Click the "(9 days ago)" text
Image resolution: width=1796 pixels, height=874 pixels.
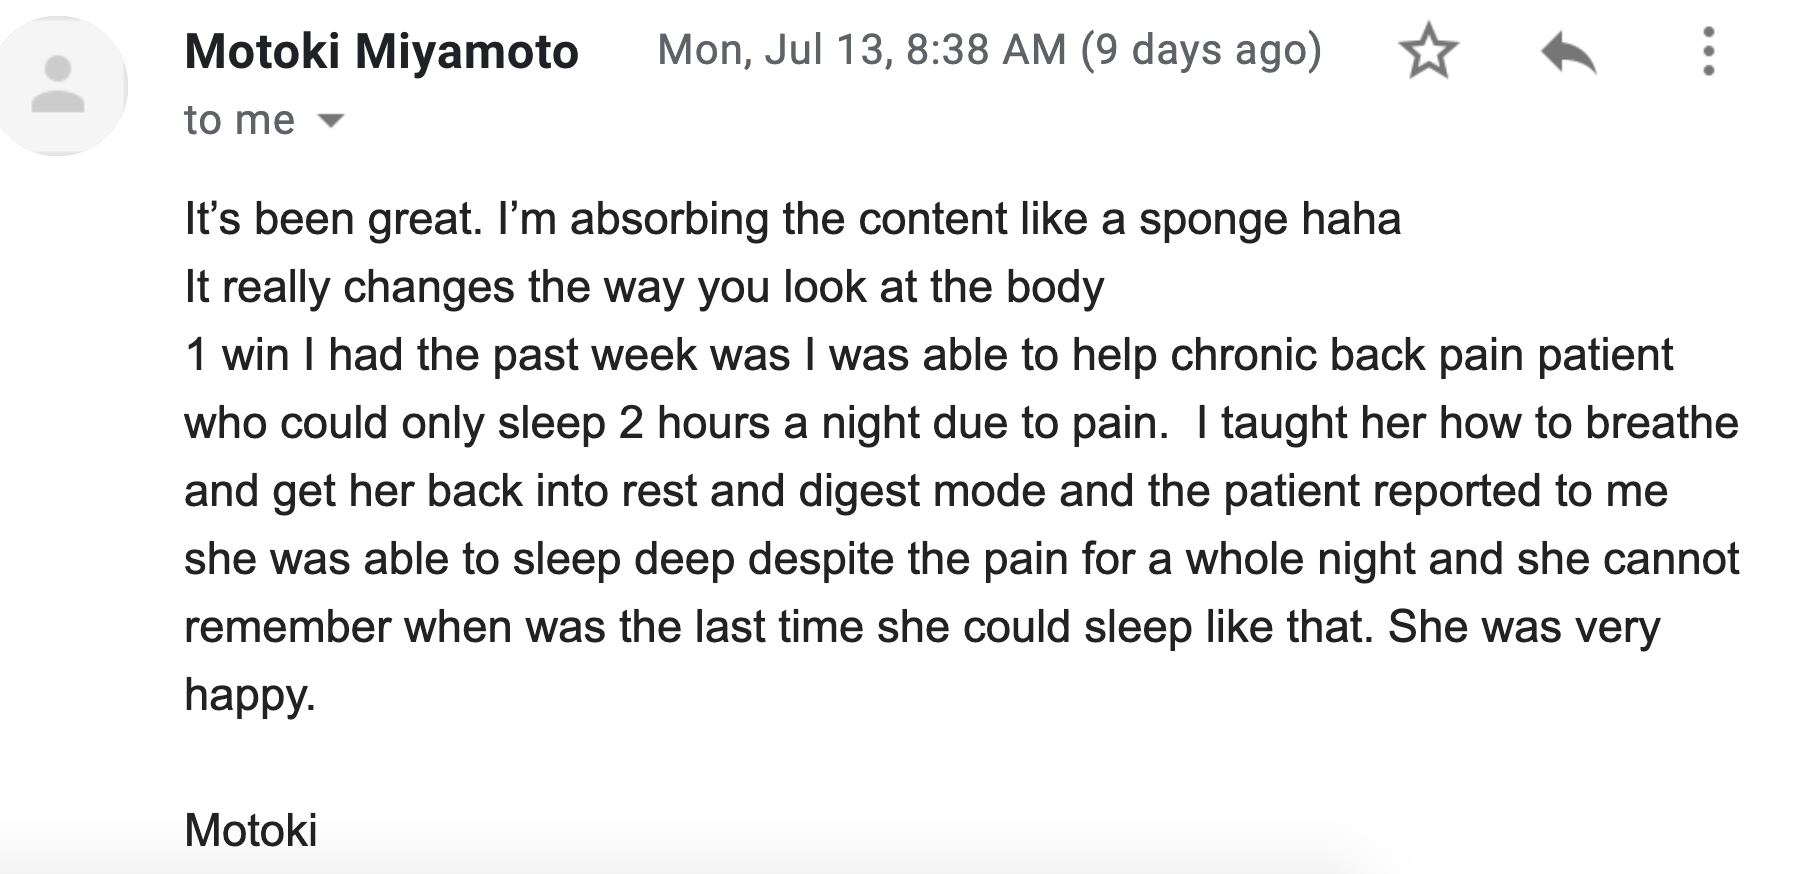pyautogui.click(x=1201, y=50)
